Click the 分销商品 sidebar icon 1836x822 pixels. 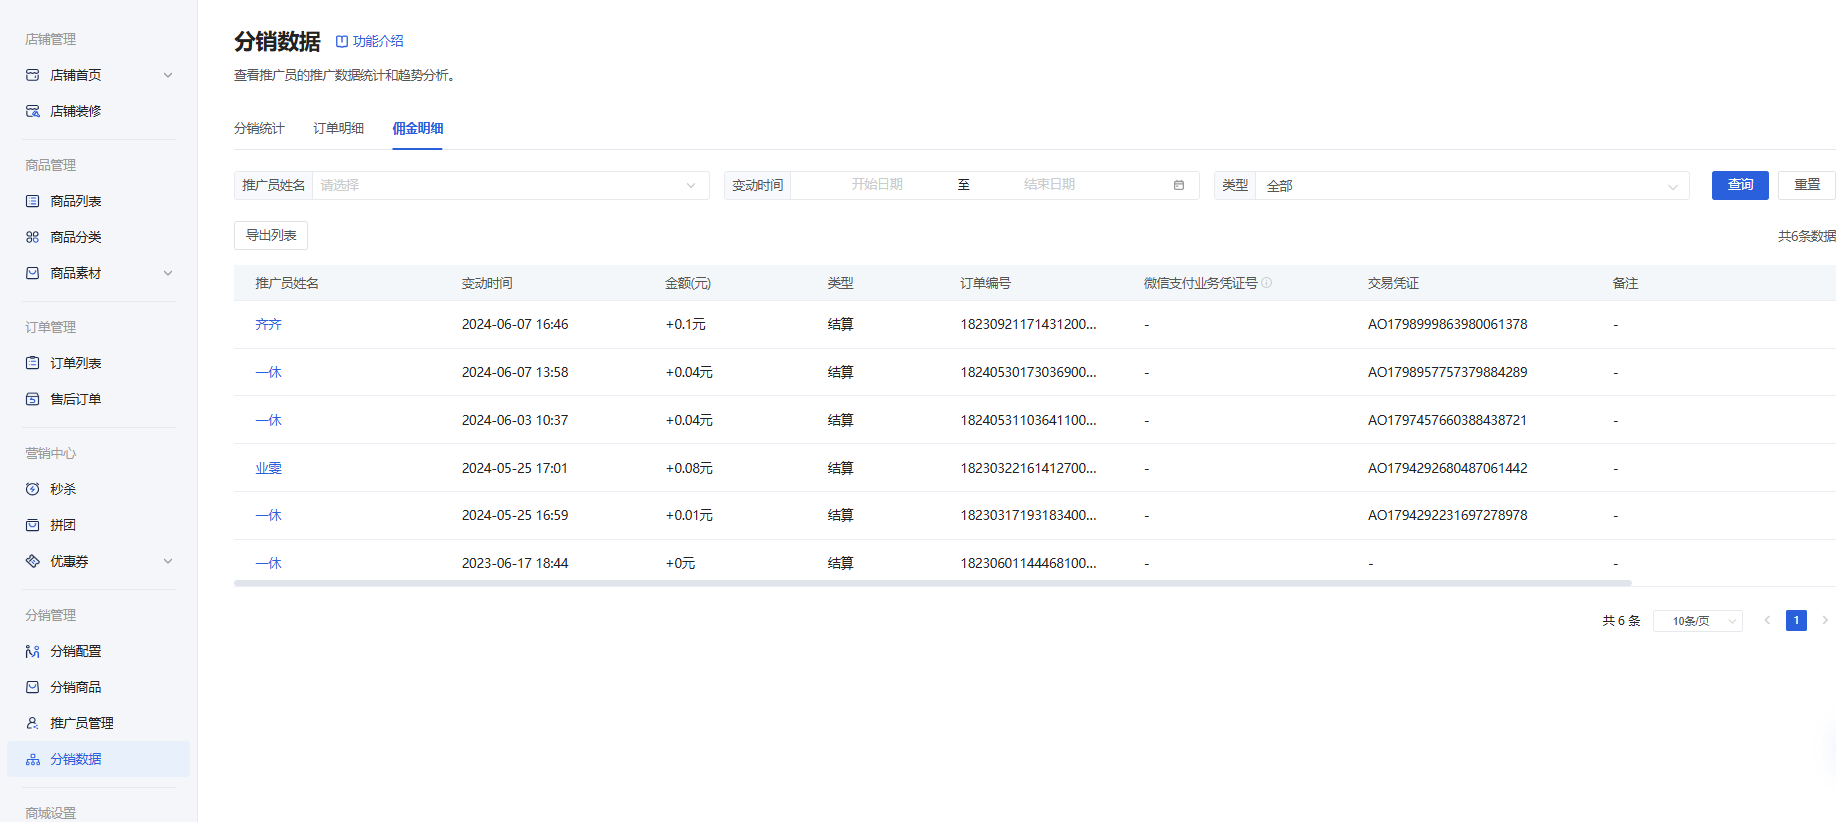click(33, 687)
